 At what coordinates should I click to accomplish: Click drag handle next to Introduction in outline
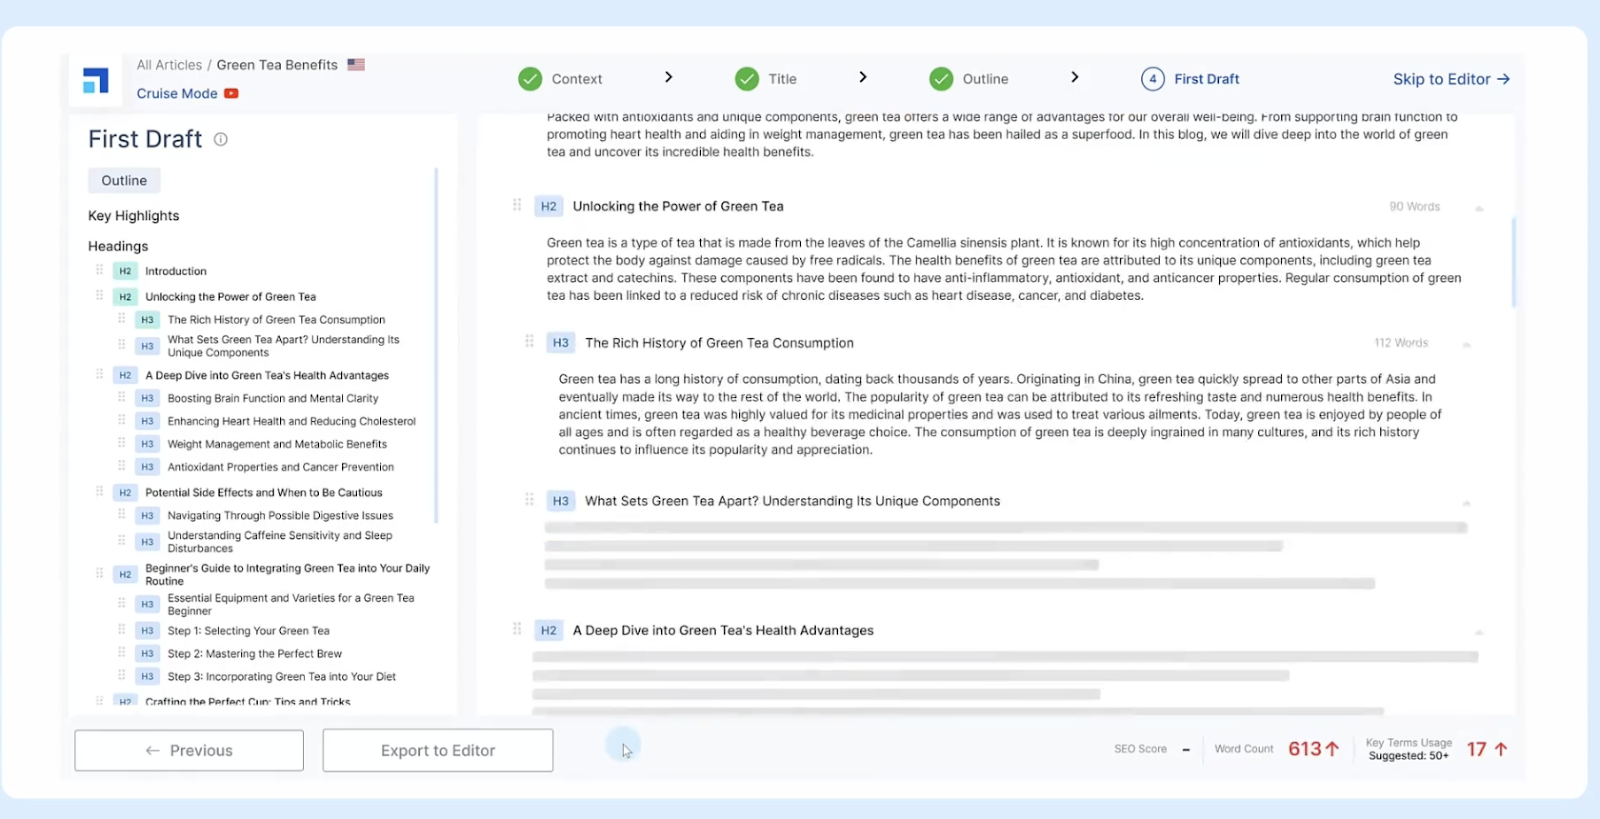[x=99, y=271]
